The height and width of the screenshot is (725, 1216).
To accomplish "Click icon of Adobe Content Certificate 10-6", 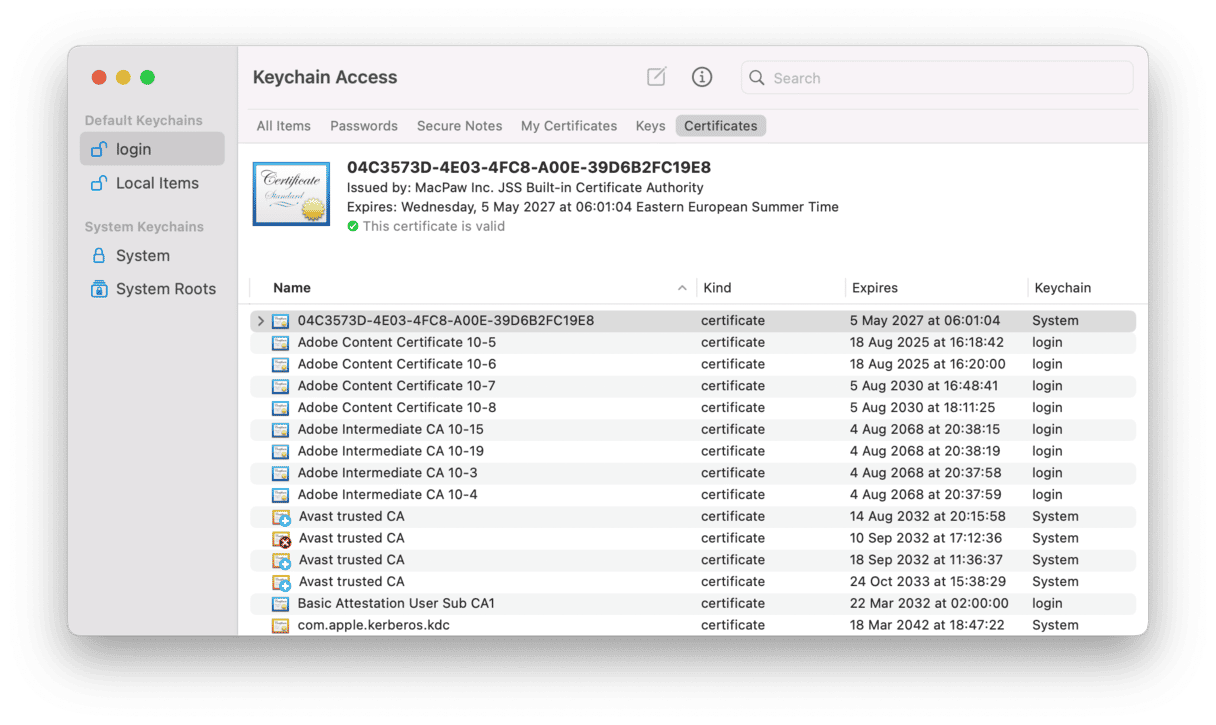I will point(280,365).
